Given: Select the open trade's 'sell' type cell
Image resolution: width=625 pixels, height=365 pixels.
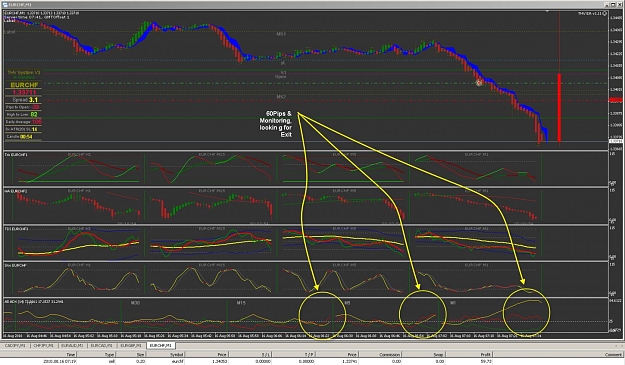Looking at the screenshot, I should click(111, 361).
